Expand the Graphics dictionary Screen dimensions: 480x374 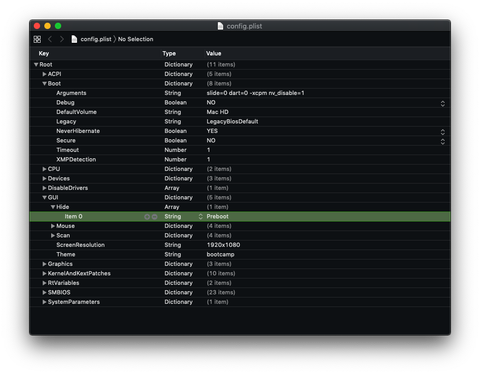(x=44, y=264)
